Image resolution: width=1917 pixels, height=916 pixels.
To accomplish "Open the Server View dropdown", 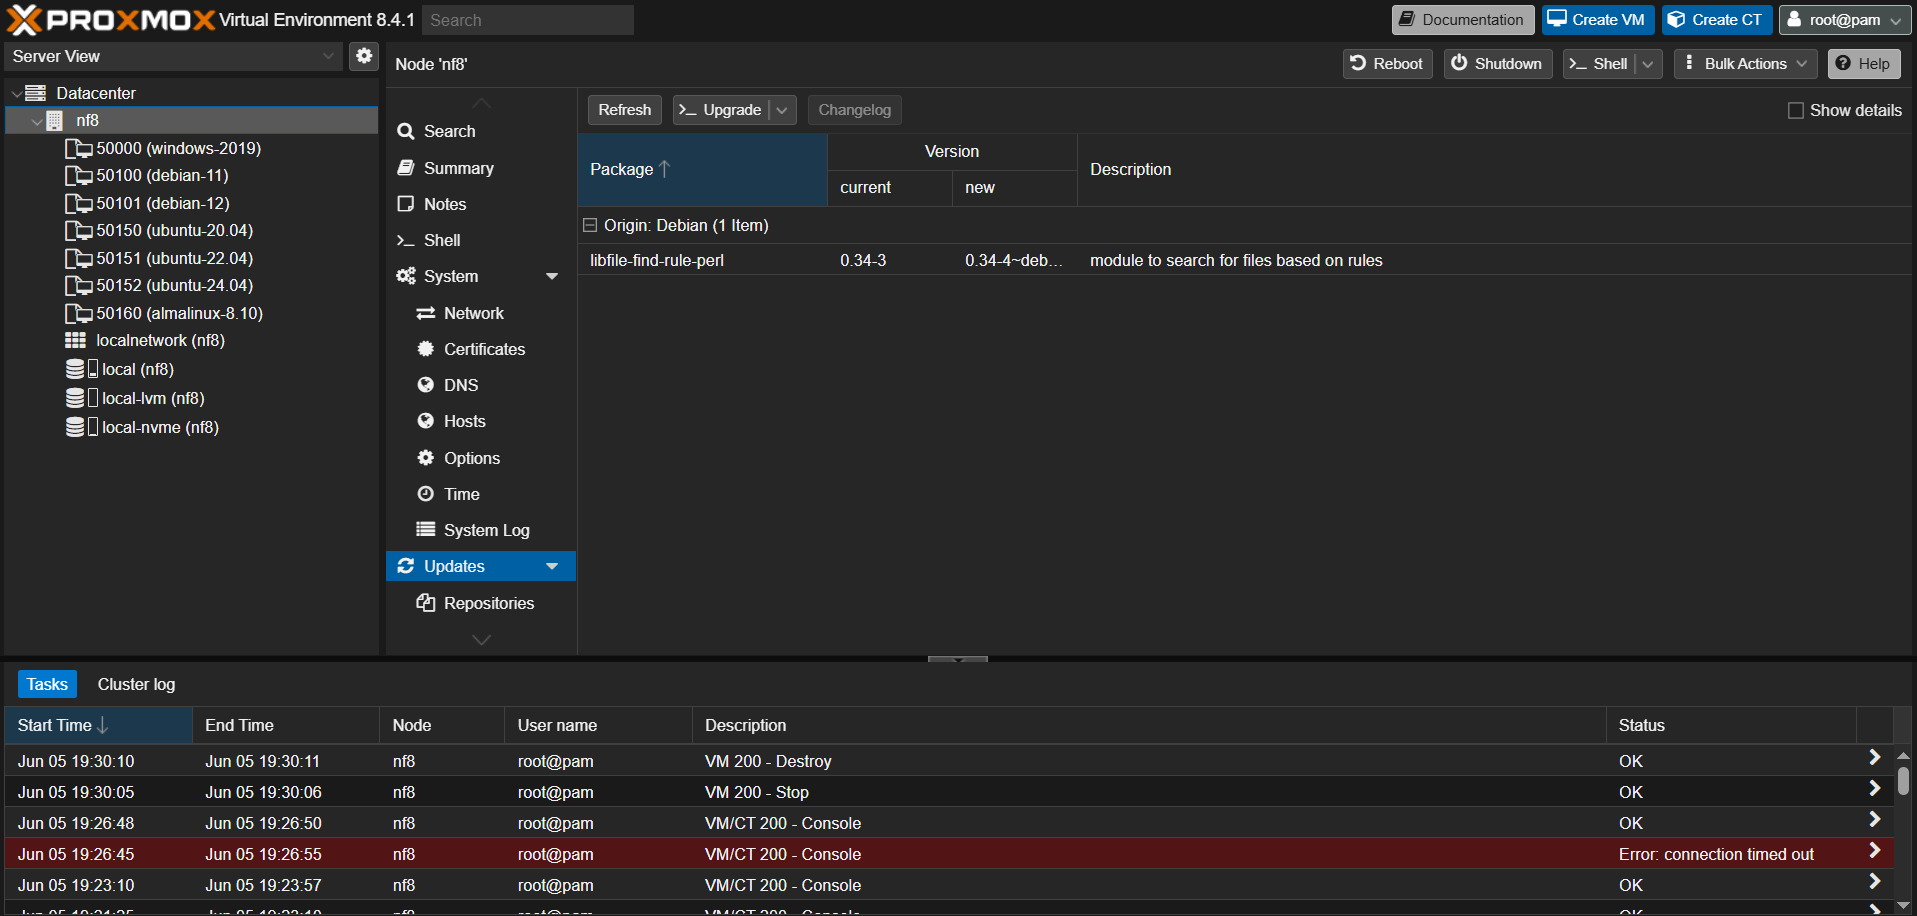I will click(x=328, y=56).
